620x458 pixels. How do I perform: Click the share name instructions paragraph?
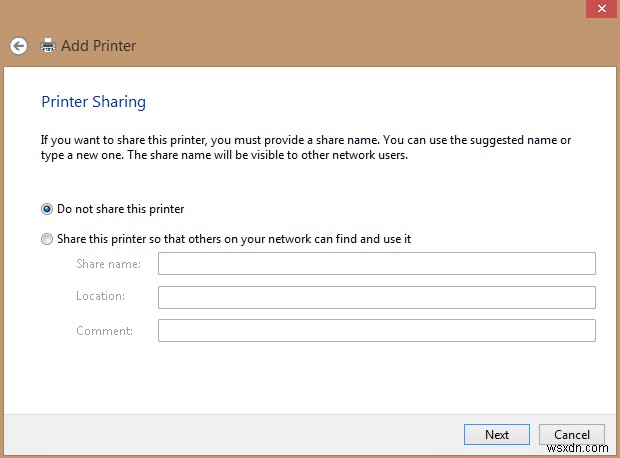tap(305, 147)
